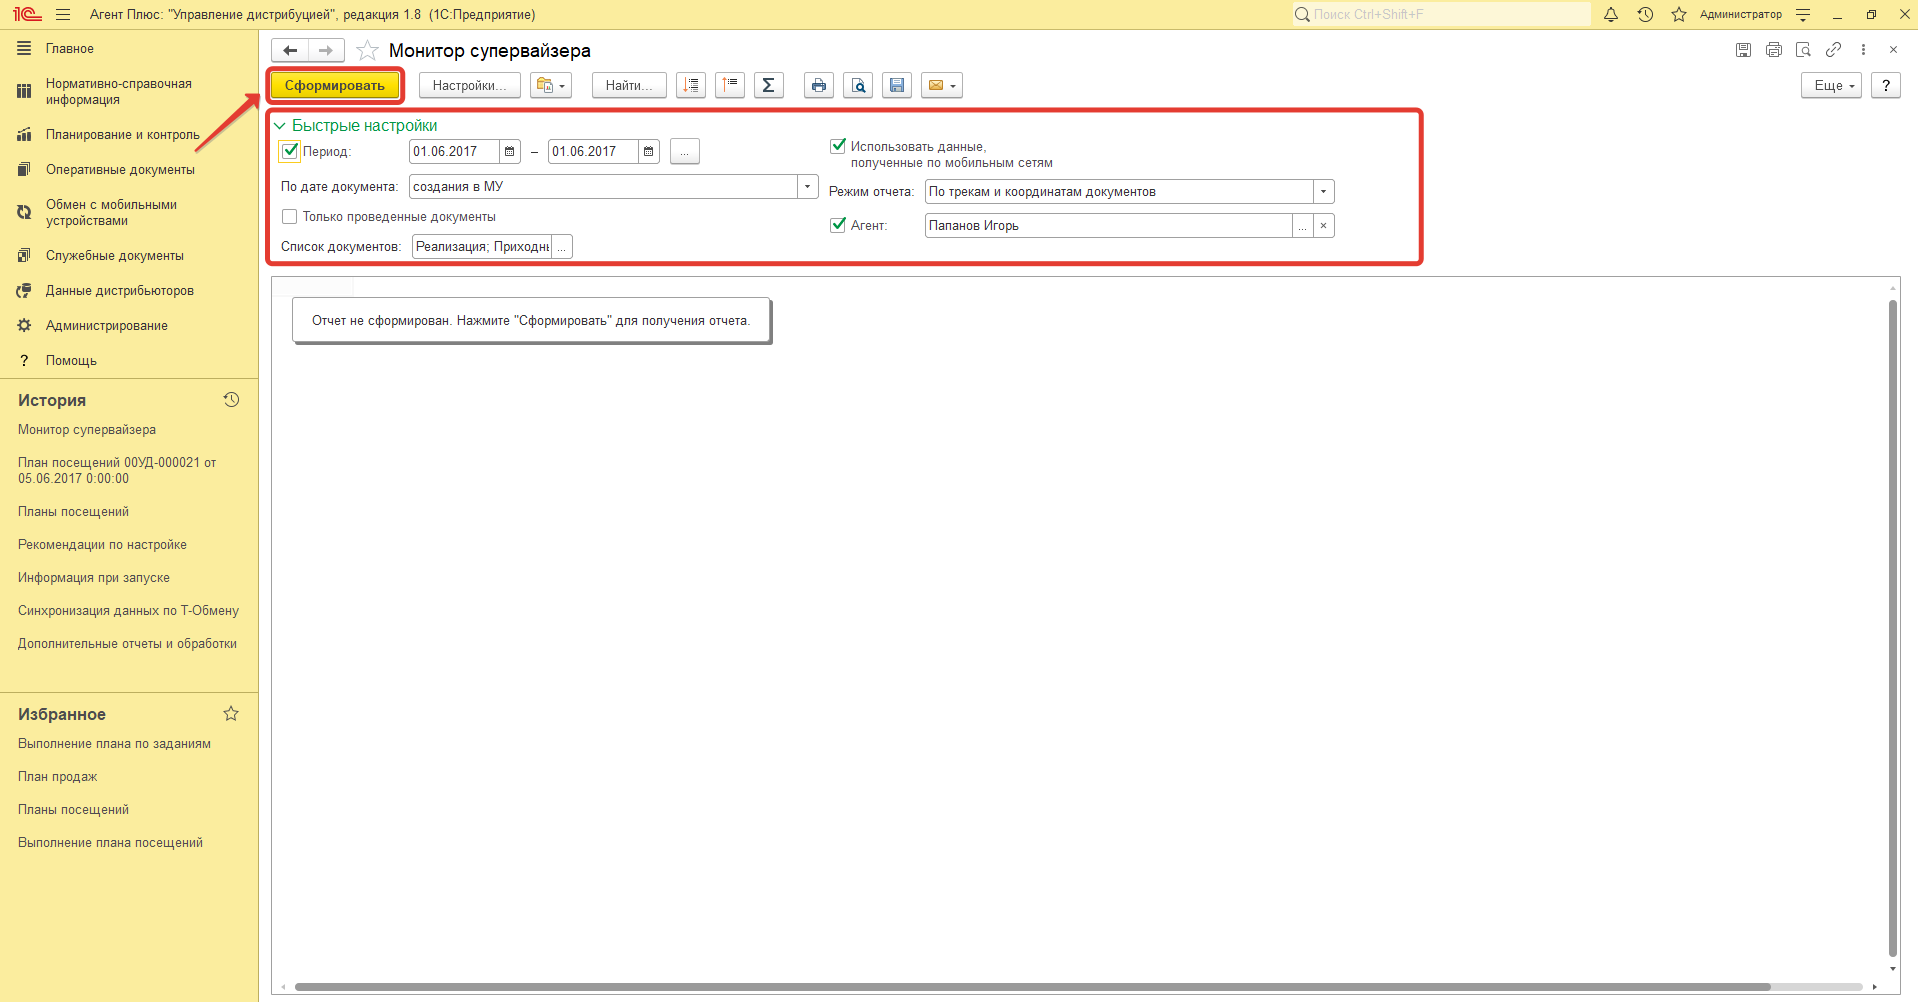
Task: Print the report via printer icon
Action: click(819, 85)
